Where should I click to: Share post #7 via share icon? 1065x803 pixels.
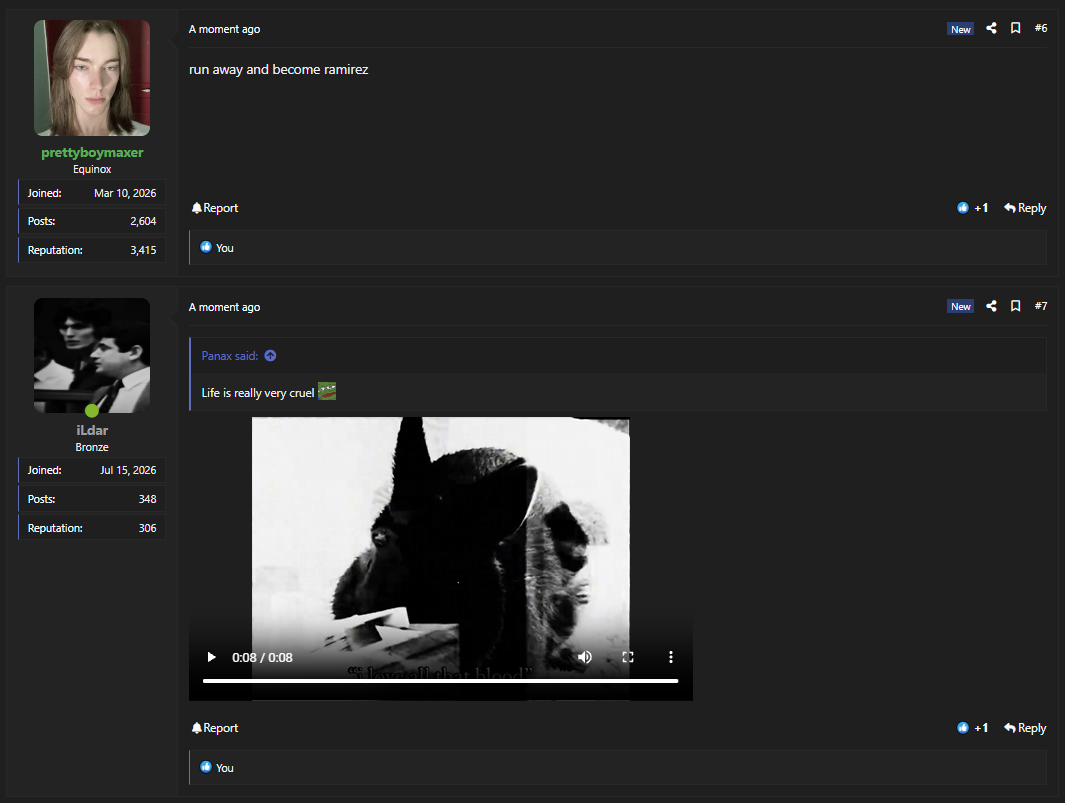(x=991, y=306)
